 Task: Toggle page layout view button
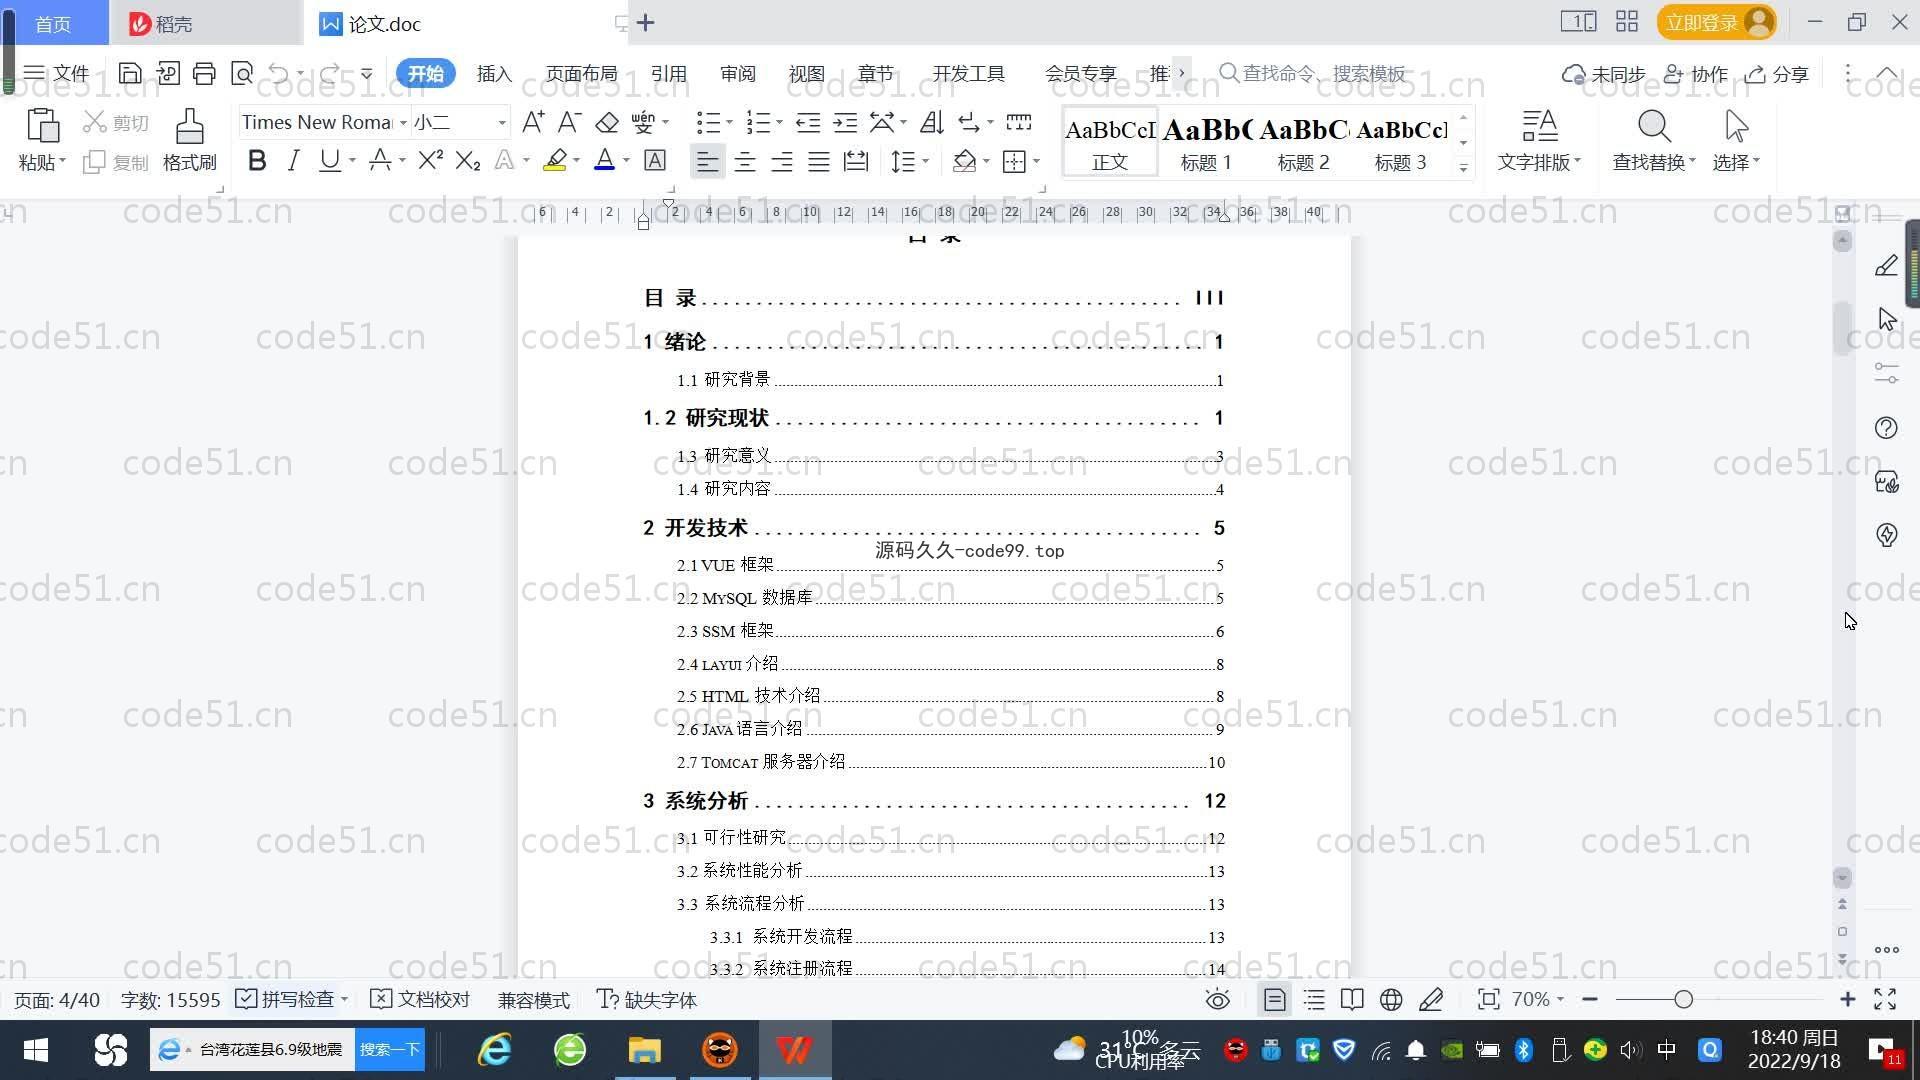pos(1275,999)
